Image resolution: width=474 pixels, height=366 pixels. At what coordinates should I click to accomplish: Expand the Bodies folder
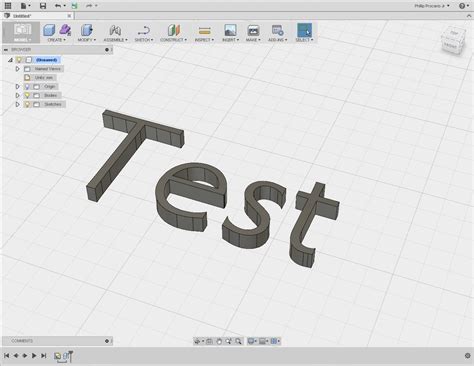[18, 95]
